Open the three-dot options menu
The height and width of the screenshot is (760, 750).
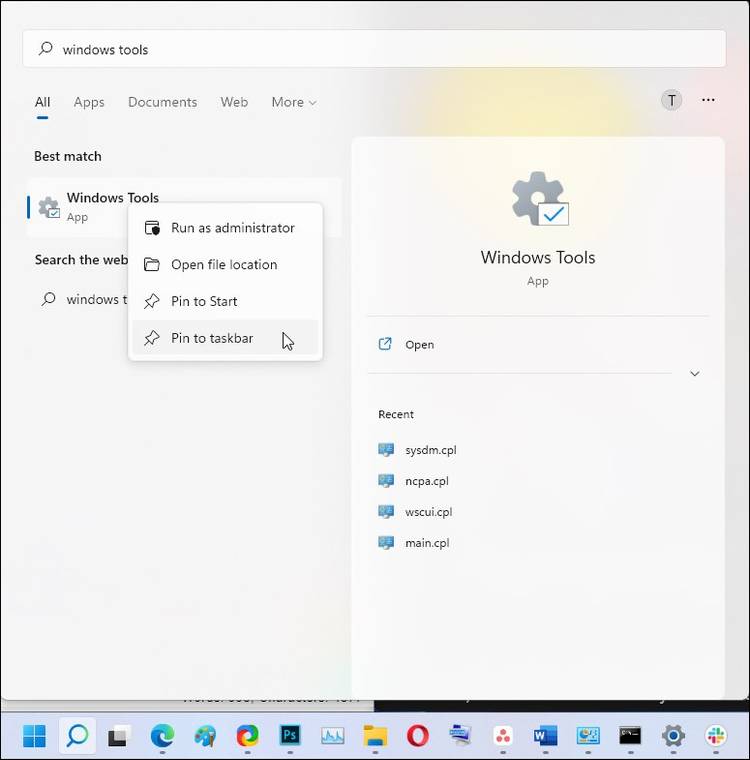tap(708, 100)
